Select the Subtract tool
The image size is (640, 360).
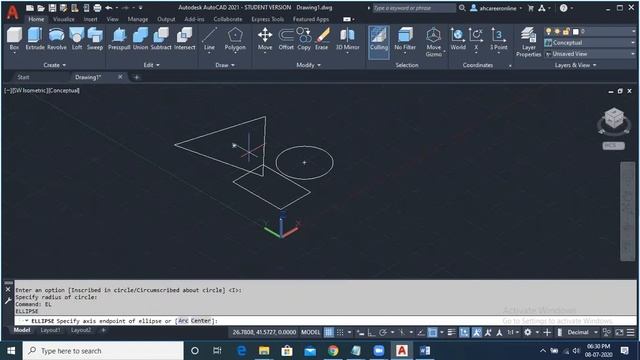tap(161, 39)
